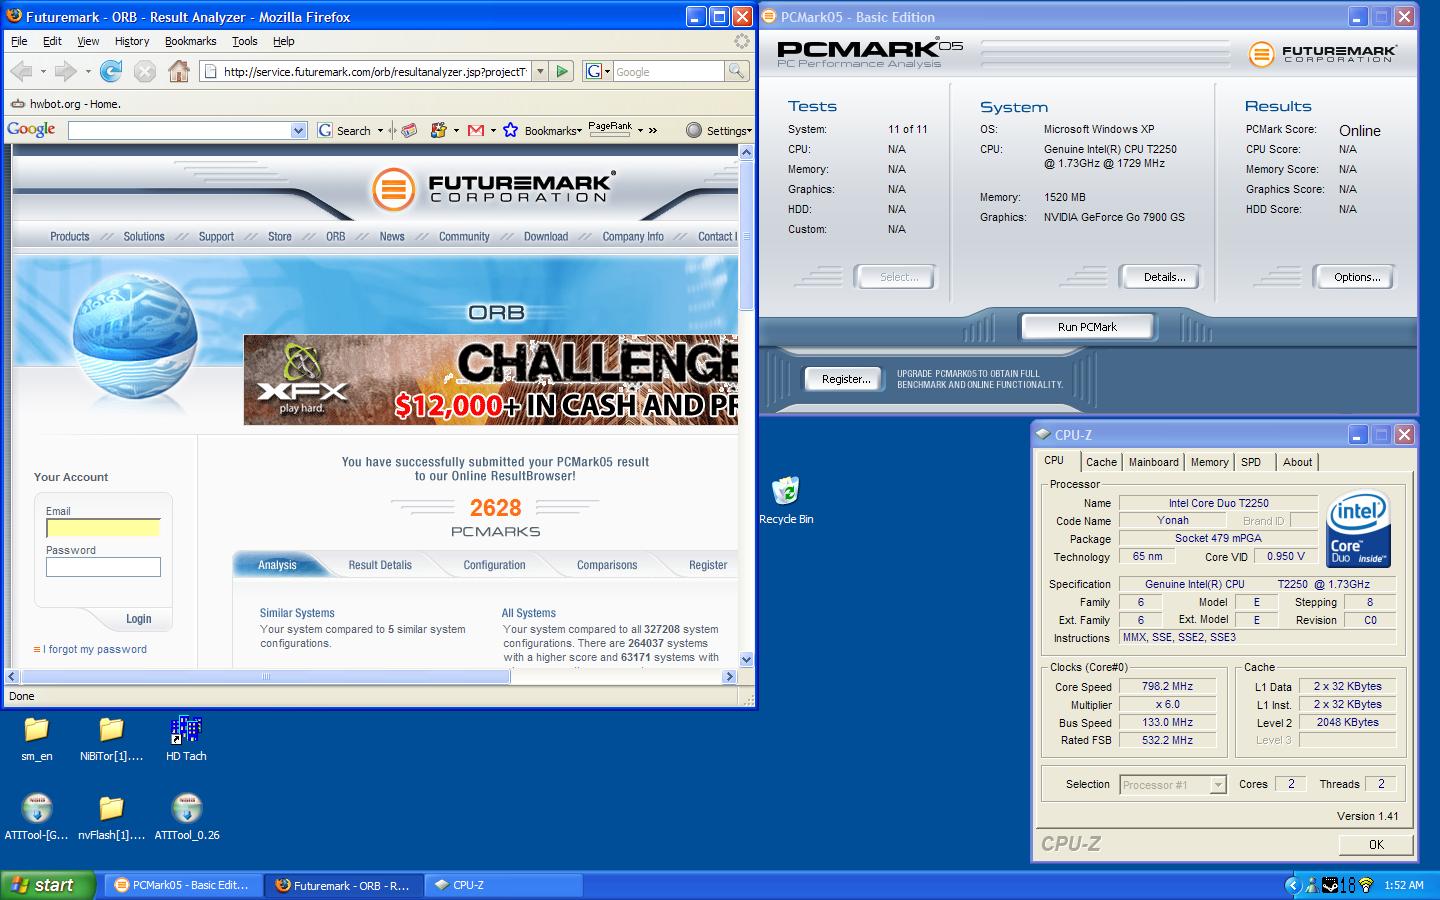Image resolution: width=1440 pixels, height=900 pixels.
Task: Open the Back history dropdown arrow
Action: pyautogui.click(x=42, y=71)
